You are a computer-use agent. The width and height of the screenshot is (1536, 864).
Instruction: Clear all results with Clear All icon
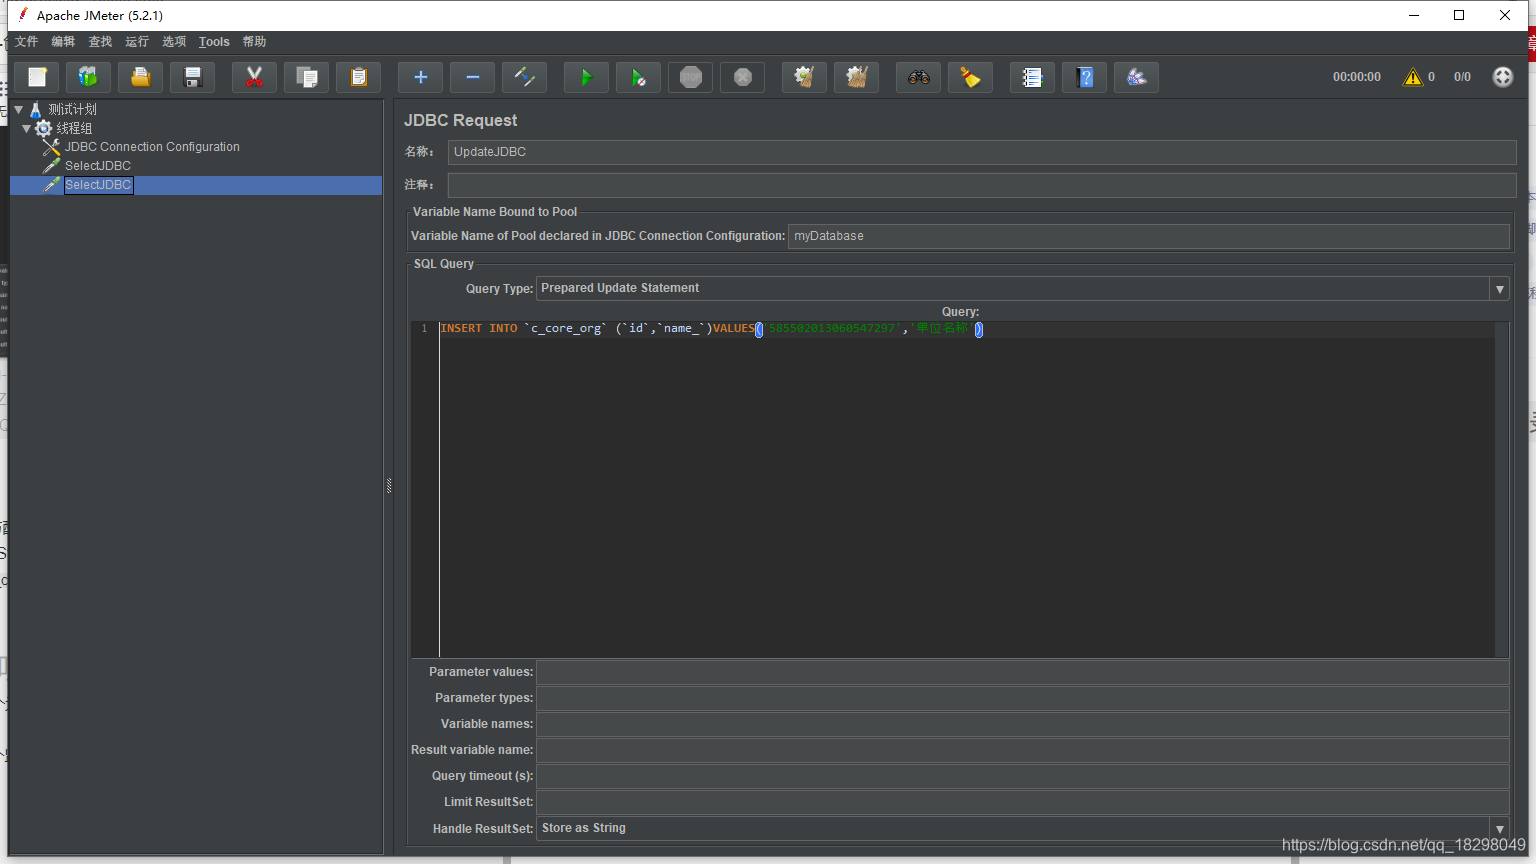857,77
